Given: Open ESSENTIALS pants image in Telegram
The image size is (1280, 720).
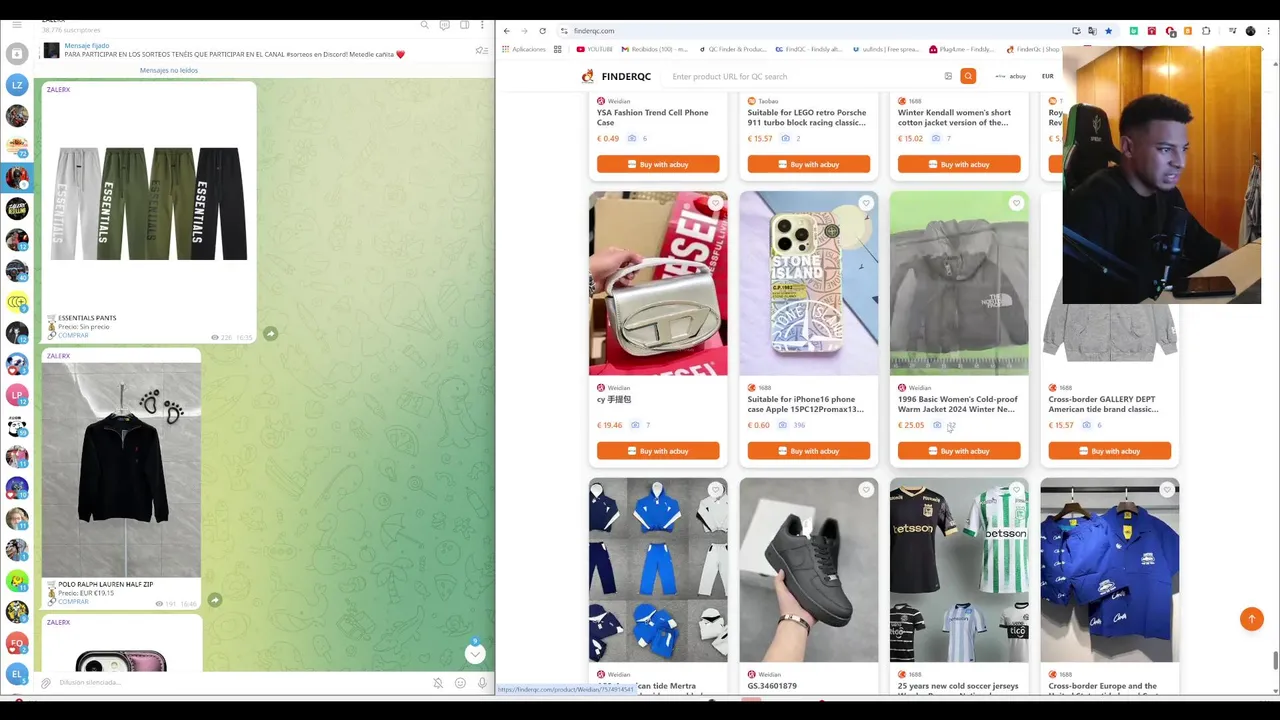Looking at the screenshot, I should point(149,204).
